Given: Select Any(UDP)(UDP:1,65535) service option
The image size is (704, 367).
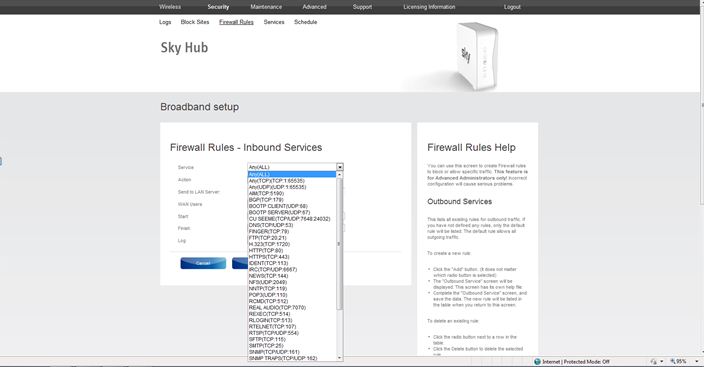Looking at the screenshot, I should (292, 187).
